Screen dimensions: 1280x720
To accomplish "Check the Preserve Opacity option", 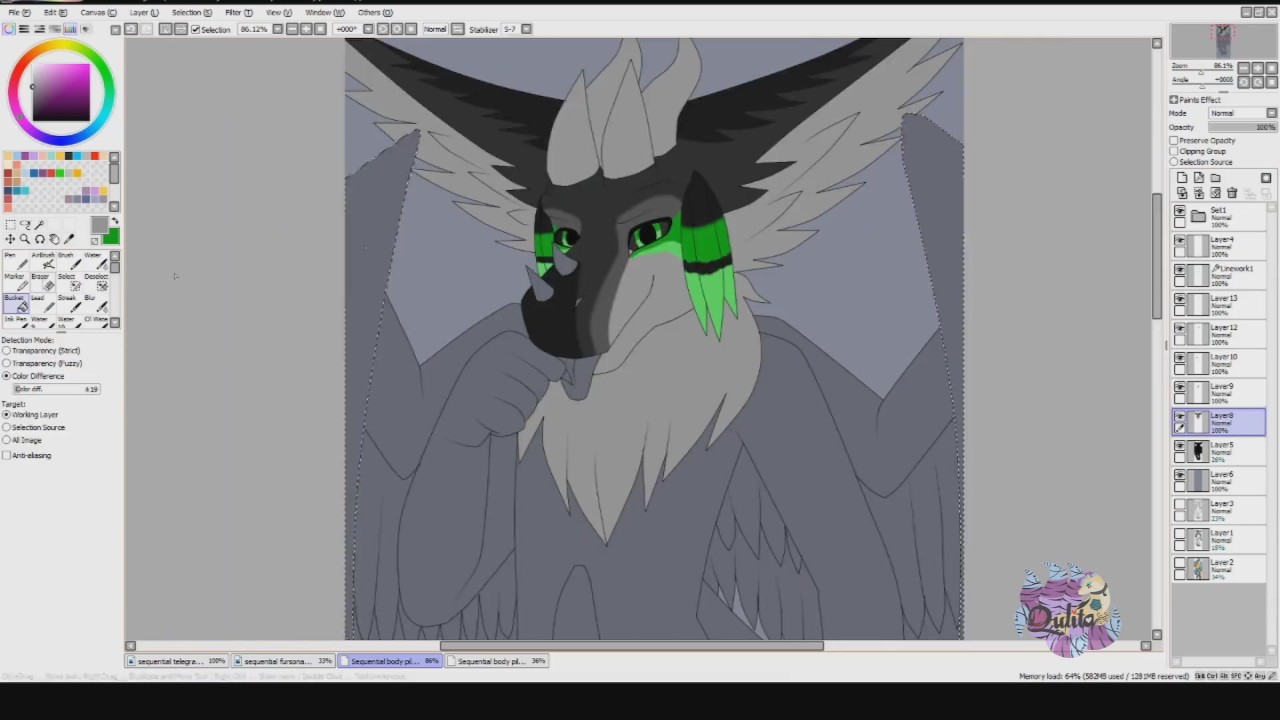I will 1174,140.
